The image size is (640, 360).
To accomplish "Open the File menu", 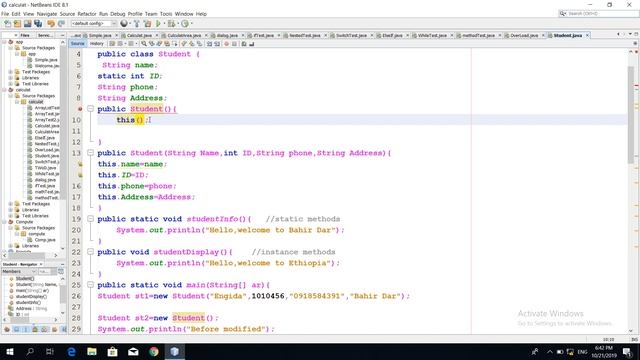I will [5, 14].
